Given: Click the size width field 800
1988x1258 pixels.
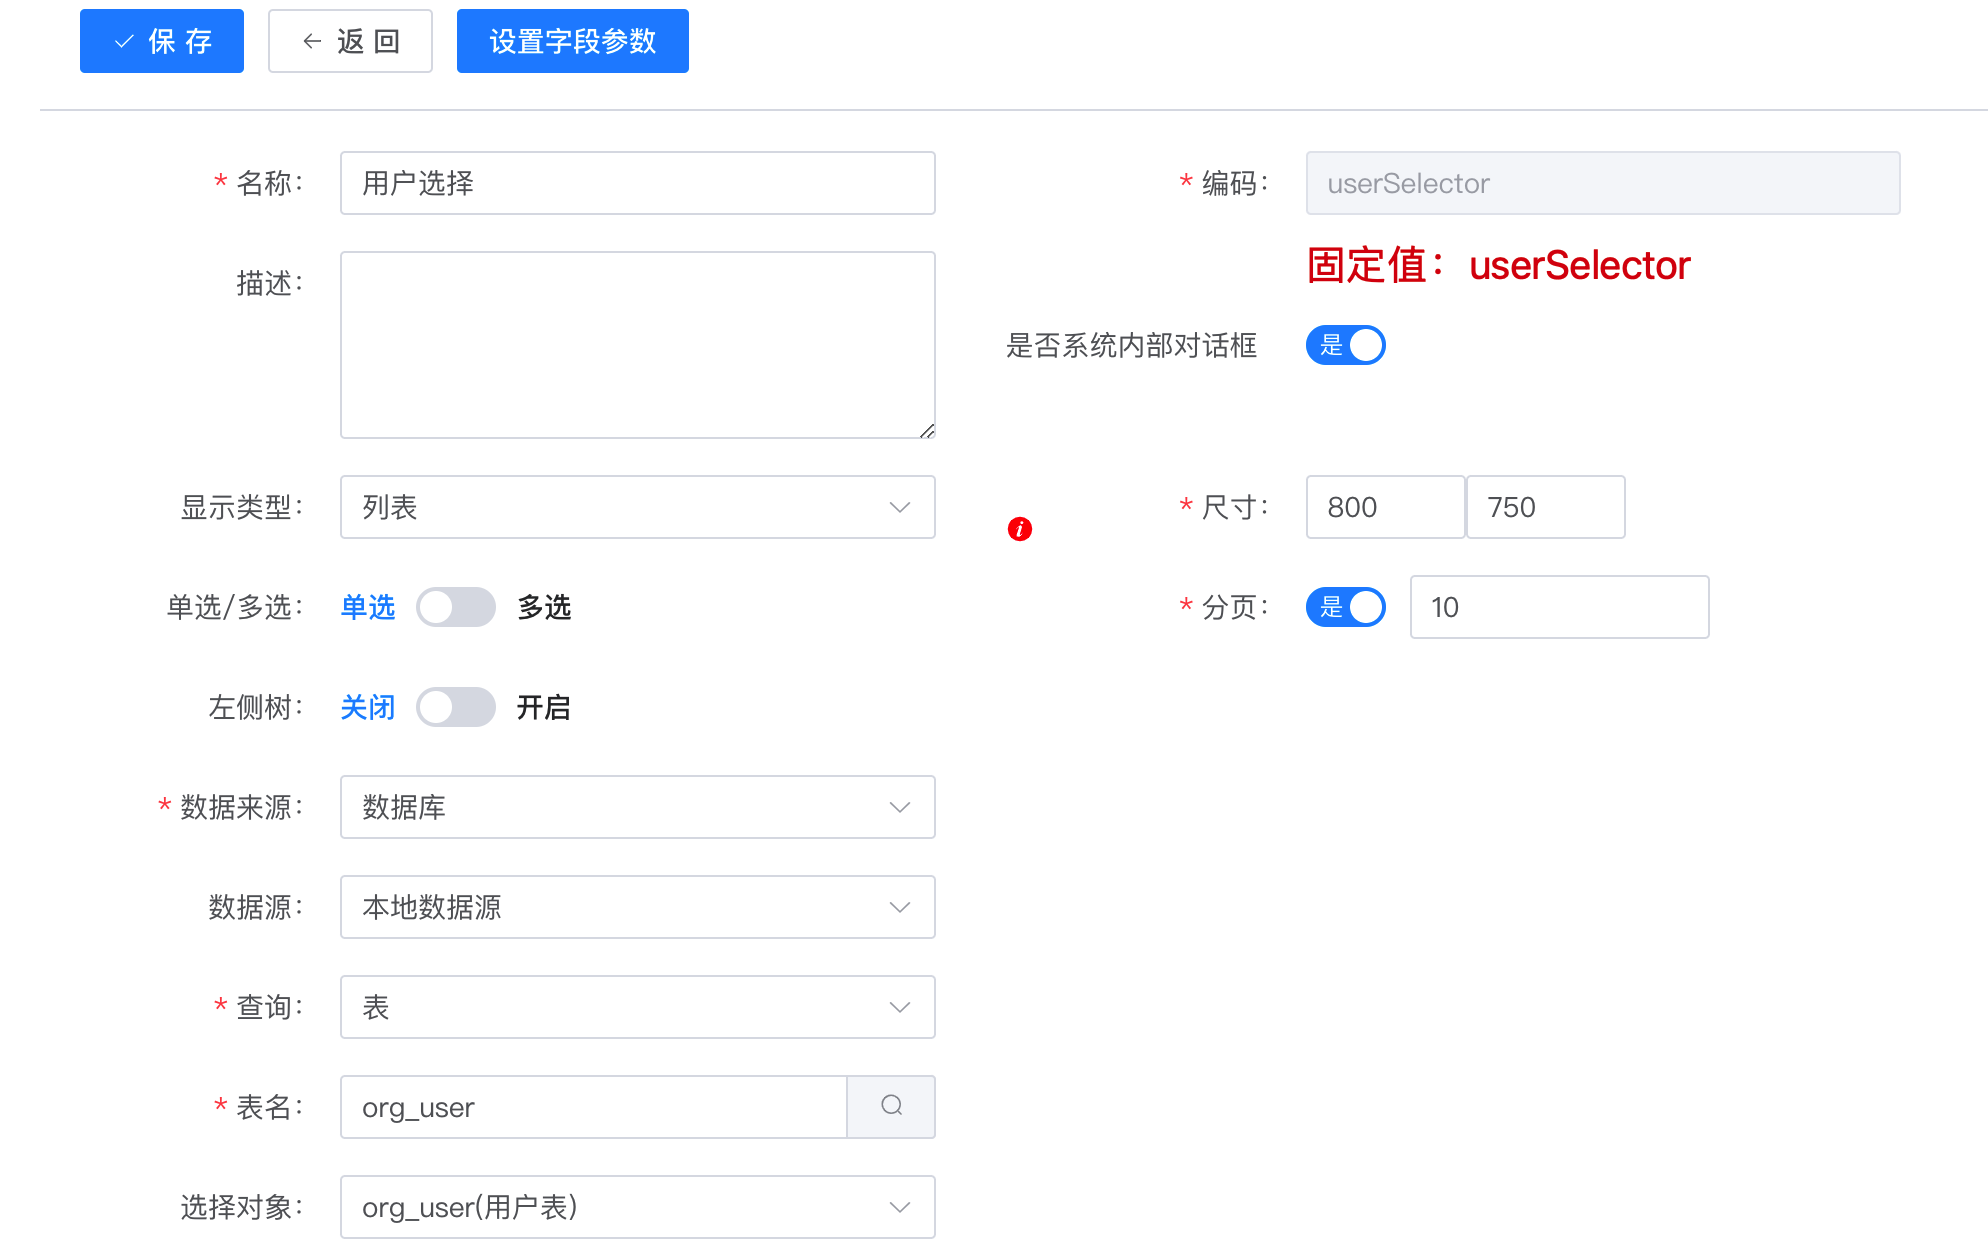Looking at the screenshot, I should (1385, 507).
